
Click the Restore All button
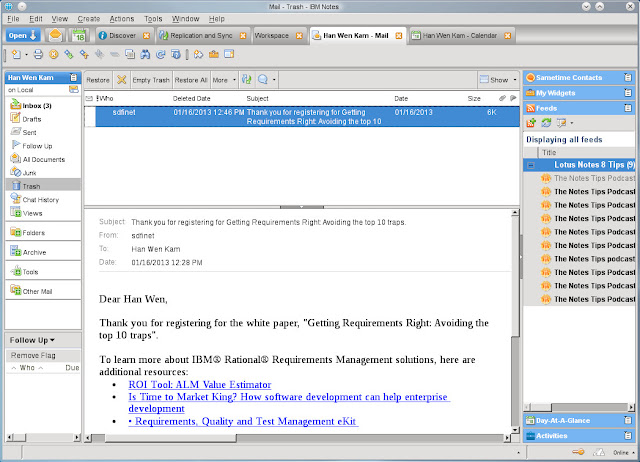point(191,80)
